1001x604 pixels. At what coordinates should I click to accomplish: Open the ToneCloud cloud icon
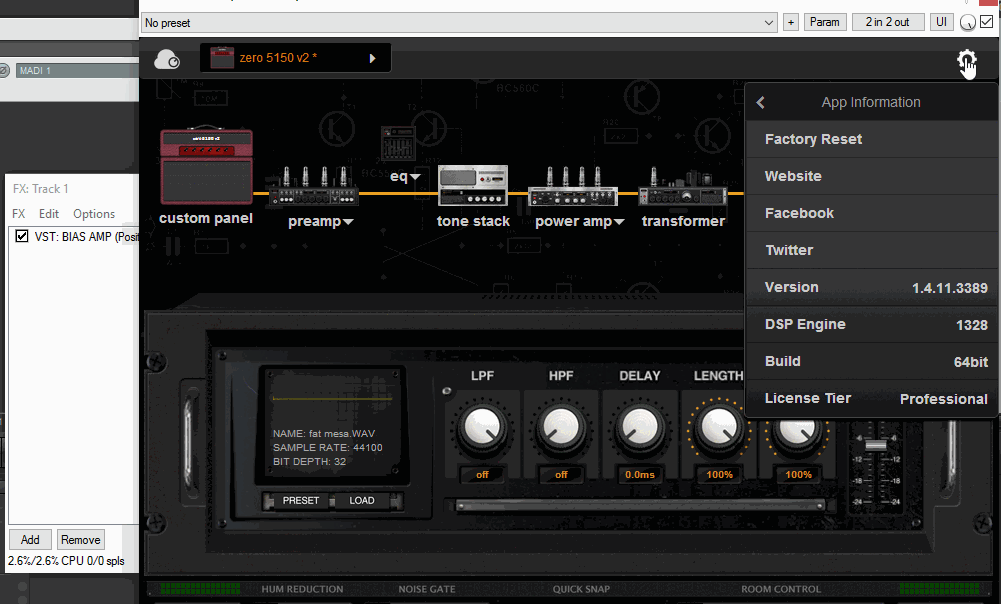[x=167, y=59]
